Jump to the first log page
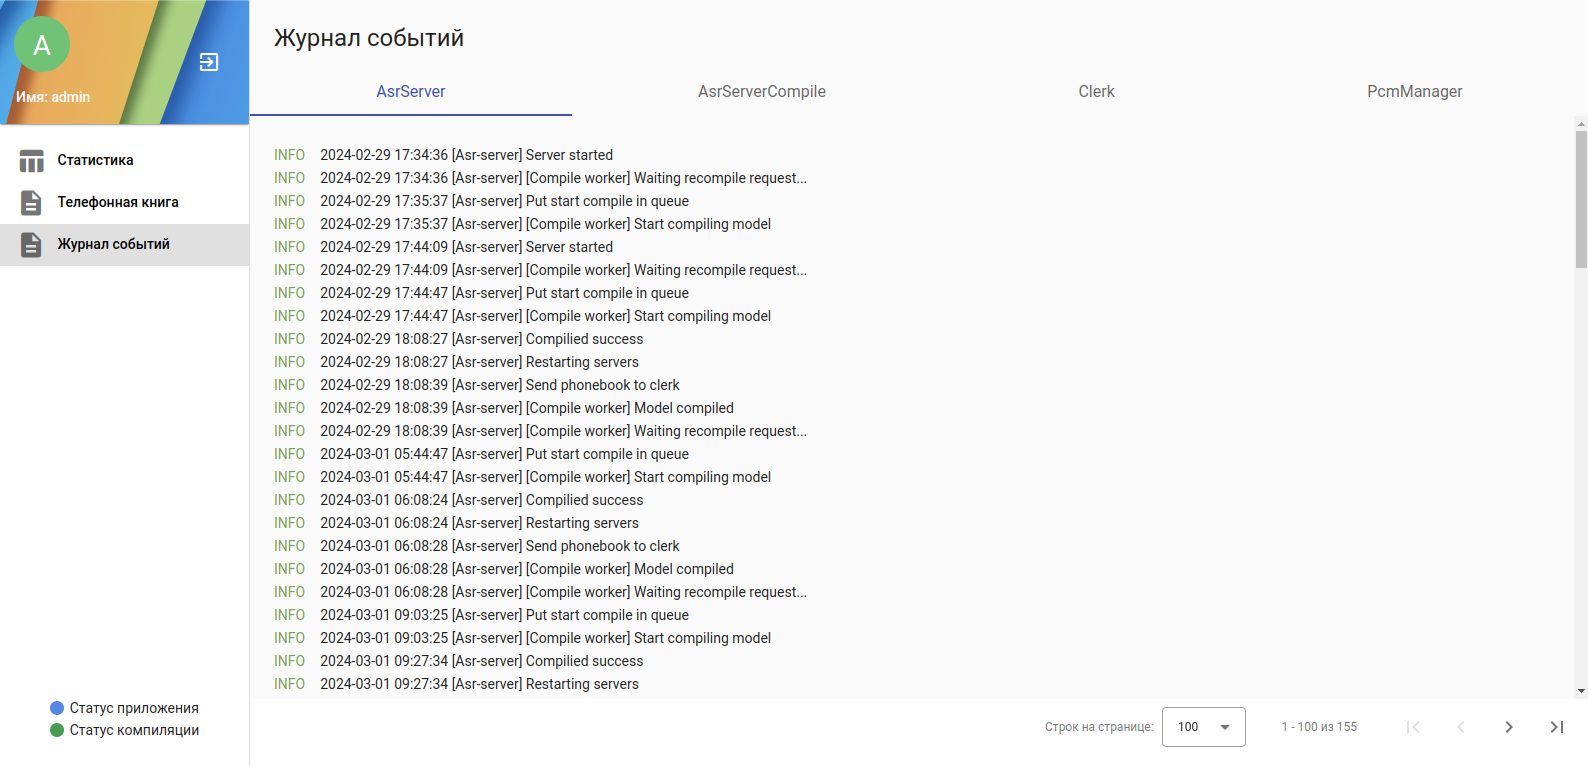 tap(1413, 727)
